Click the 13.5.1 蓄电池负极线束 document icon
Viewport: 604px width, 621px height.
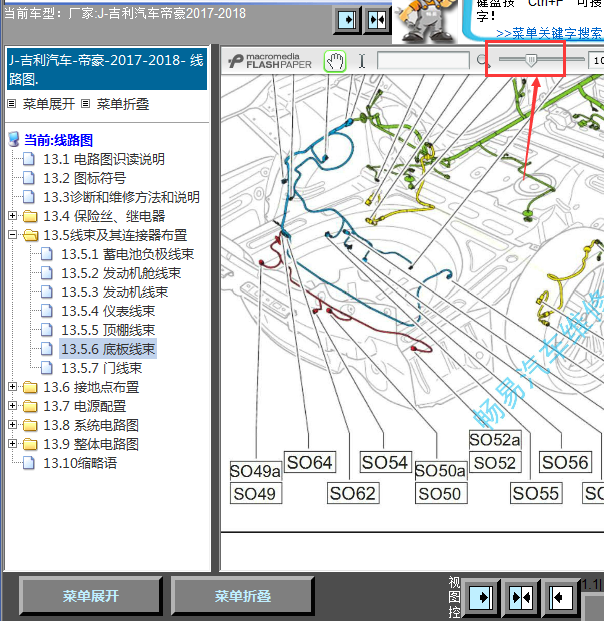tap(47, 254)
